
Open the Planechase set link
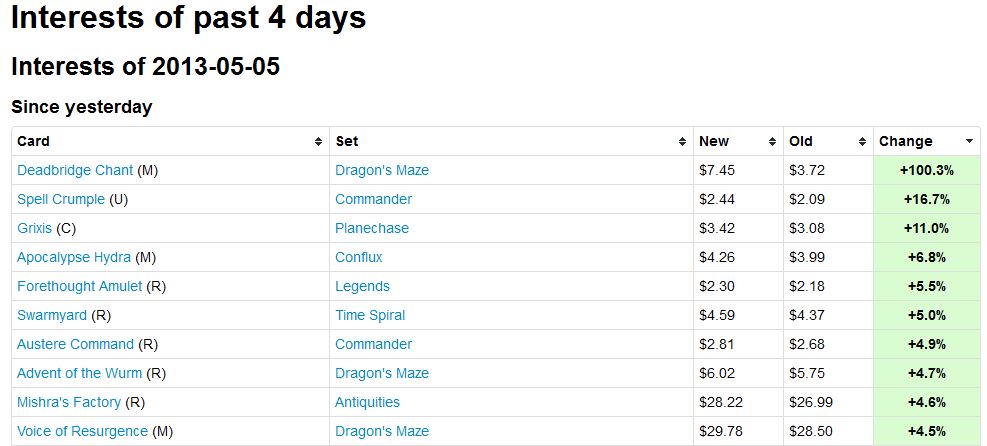click(372, 229)
